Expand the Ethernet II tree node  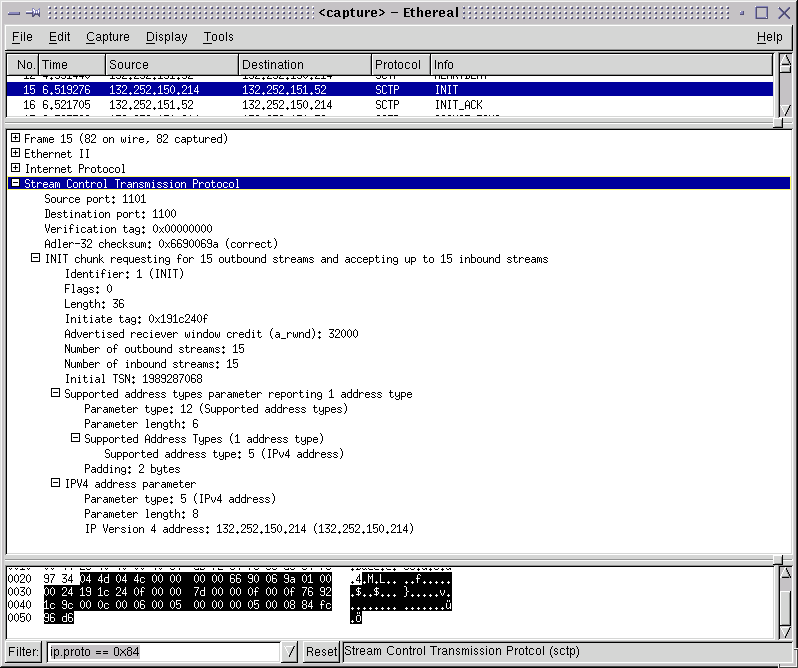click(15, 154)
